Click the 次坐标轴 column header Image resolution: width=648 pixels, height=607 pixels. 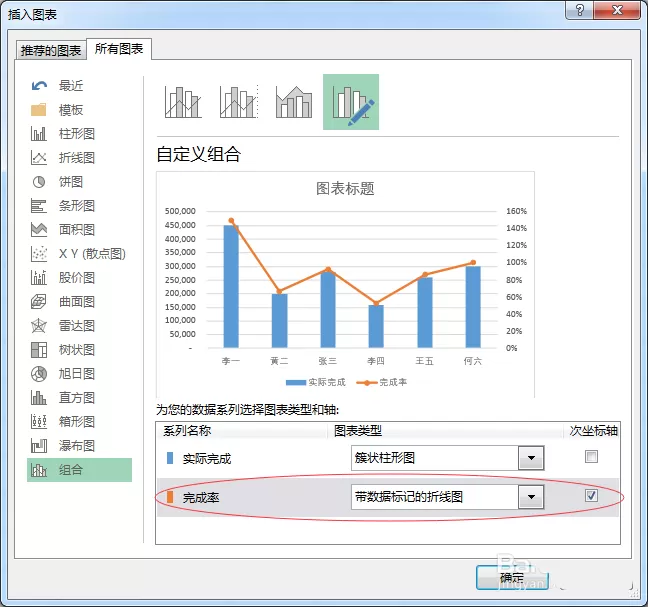(x=594, y=431)
